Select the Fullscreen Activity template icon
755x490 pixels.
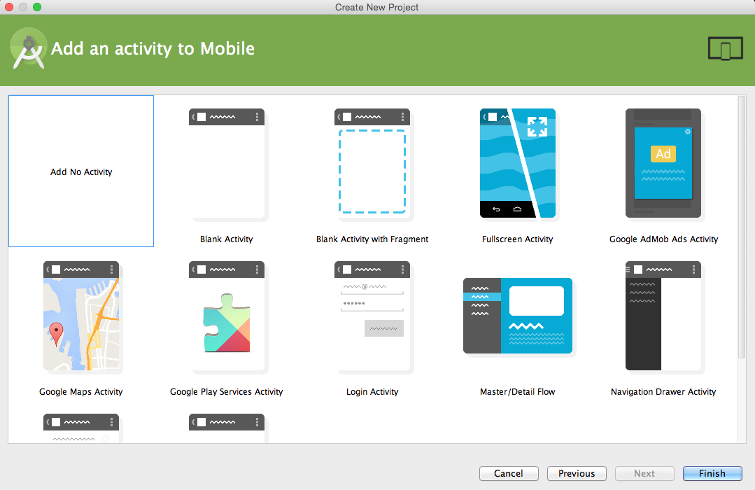click(518, 164)
